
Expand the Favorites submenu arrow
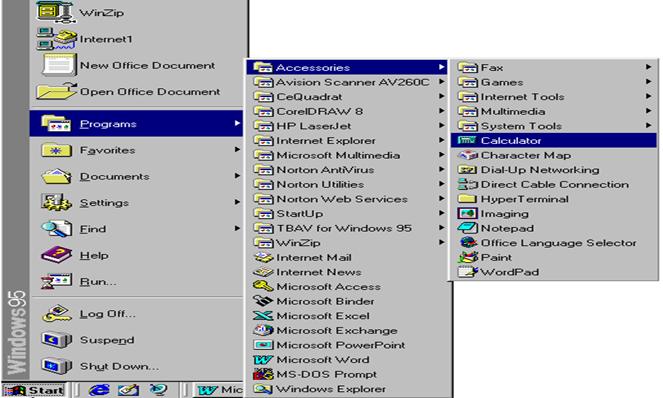click(237, 149)
